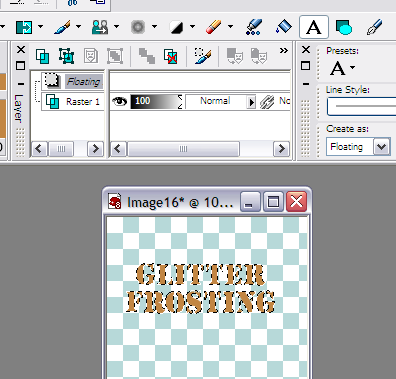
Task: Minimize the Image16 window
Action: pos(250,202)
